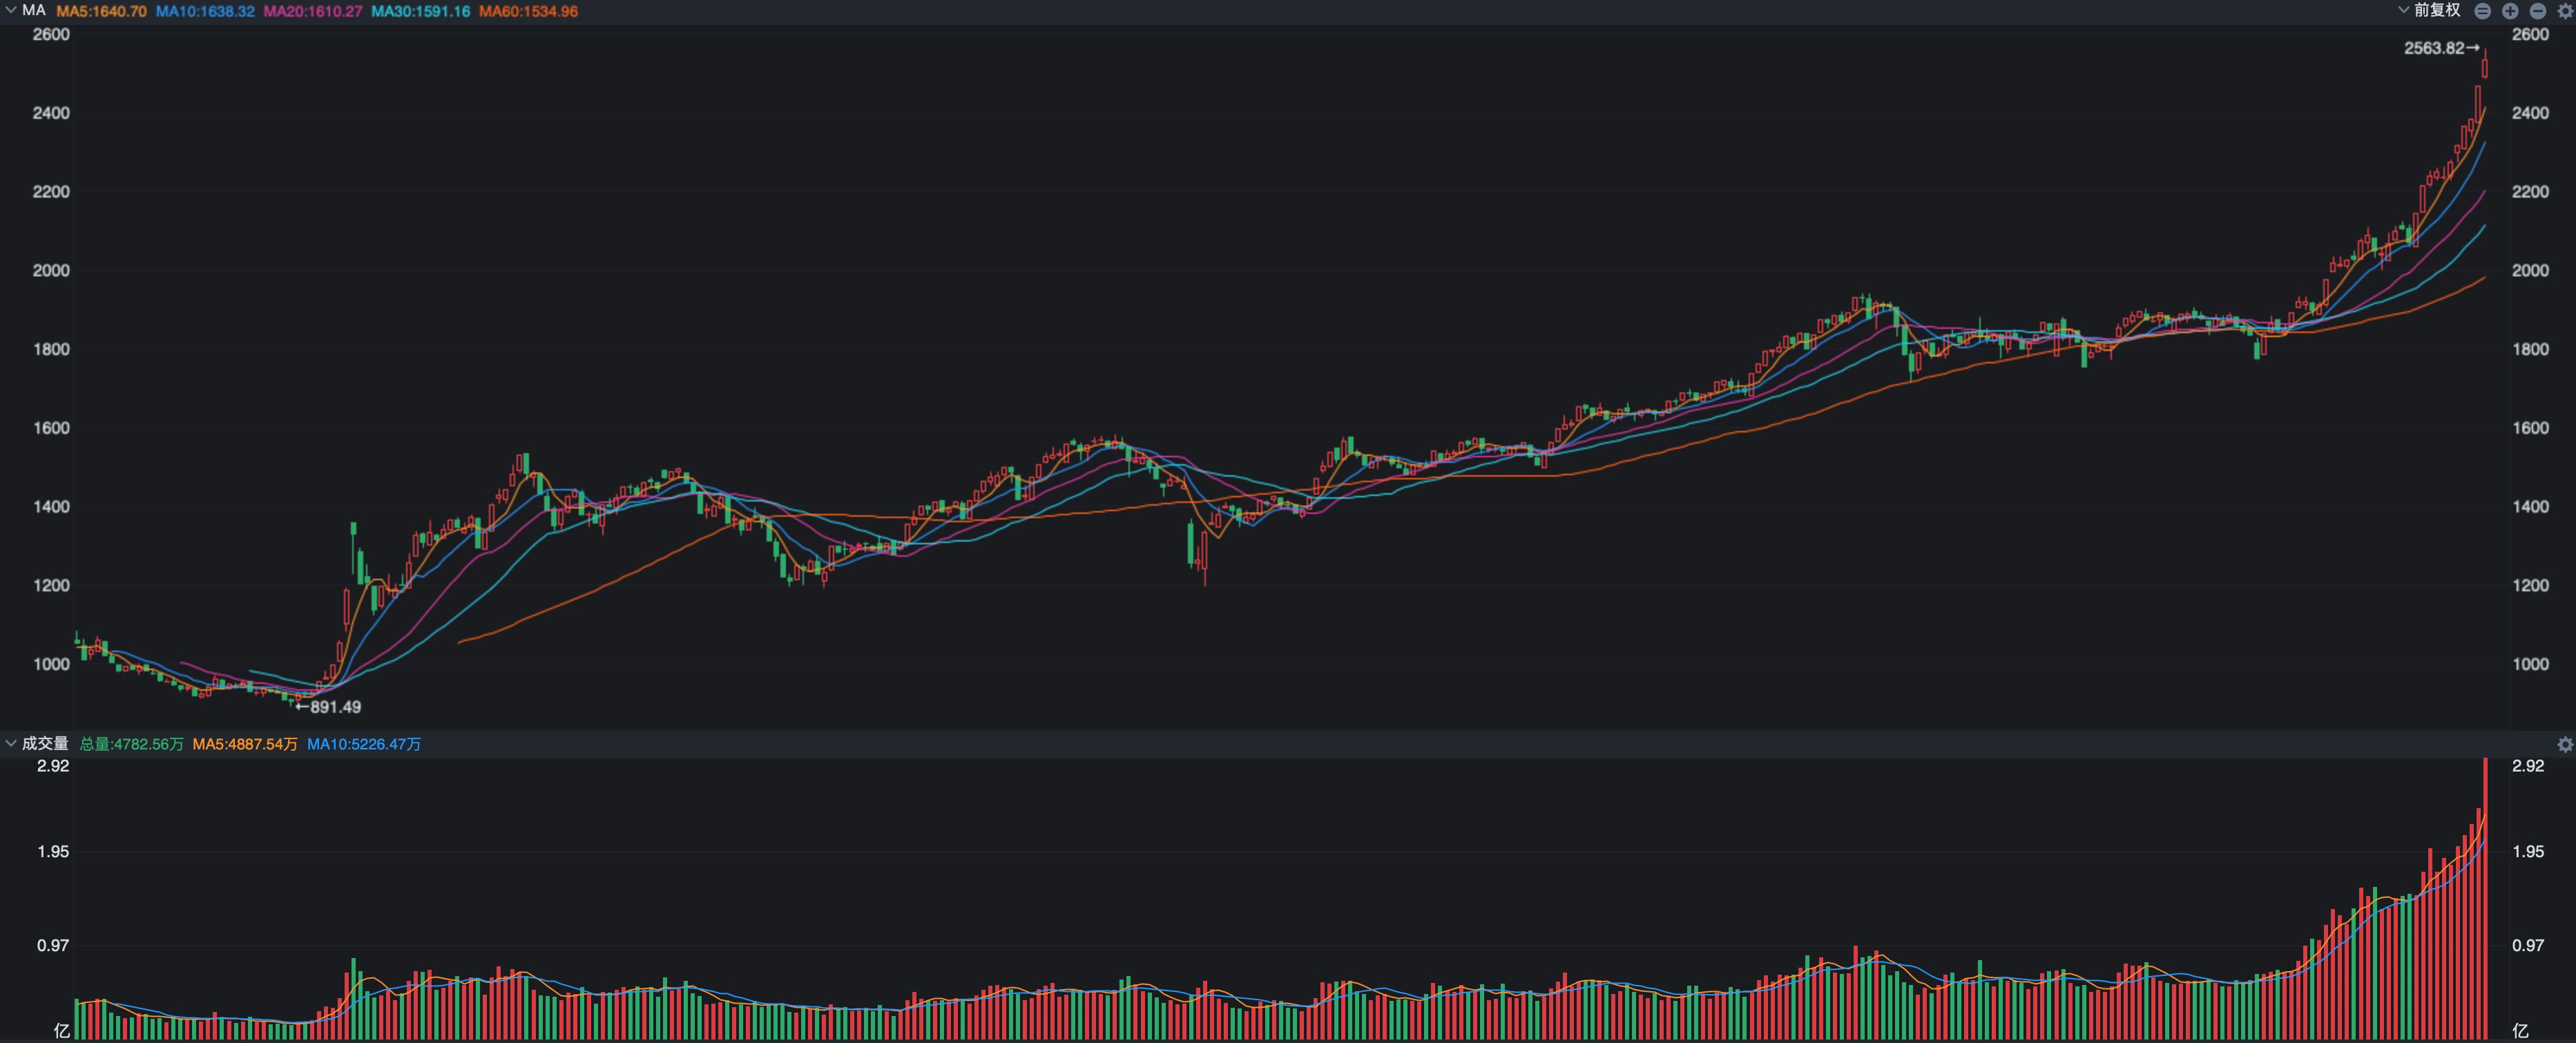Screen dimensions: 2576x1043
Task: Click the MA20:1610.27 magenta label
Action: tap(313, 11)
